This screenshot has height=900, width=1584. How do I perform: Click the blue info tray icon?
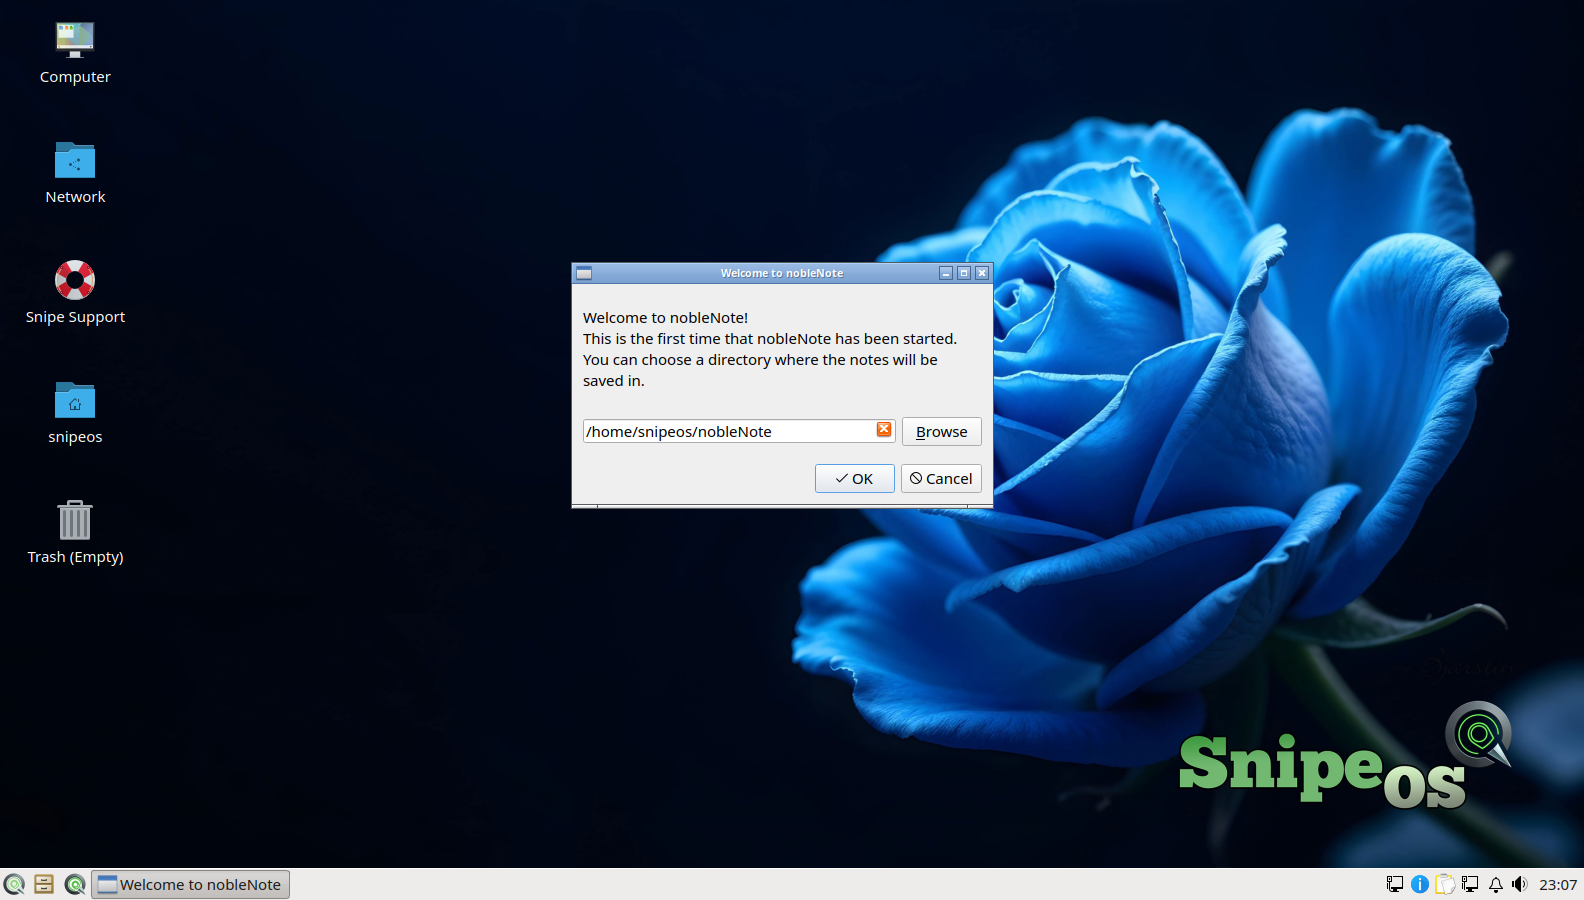click(1420, 884)
